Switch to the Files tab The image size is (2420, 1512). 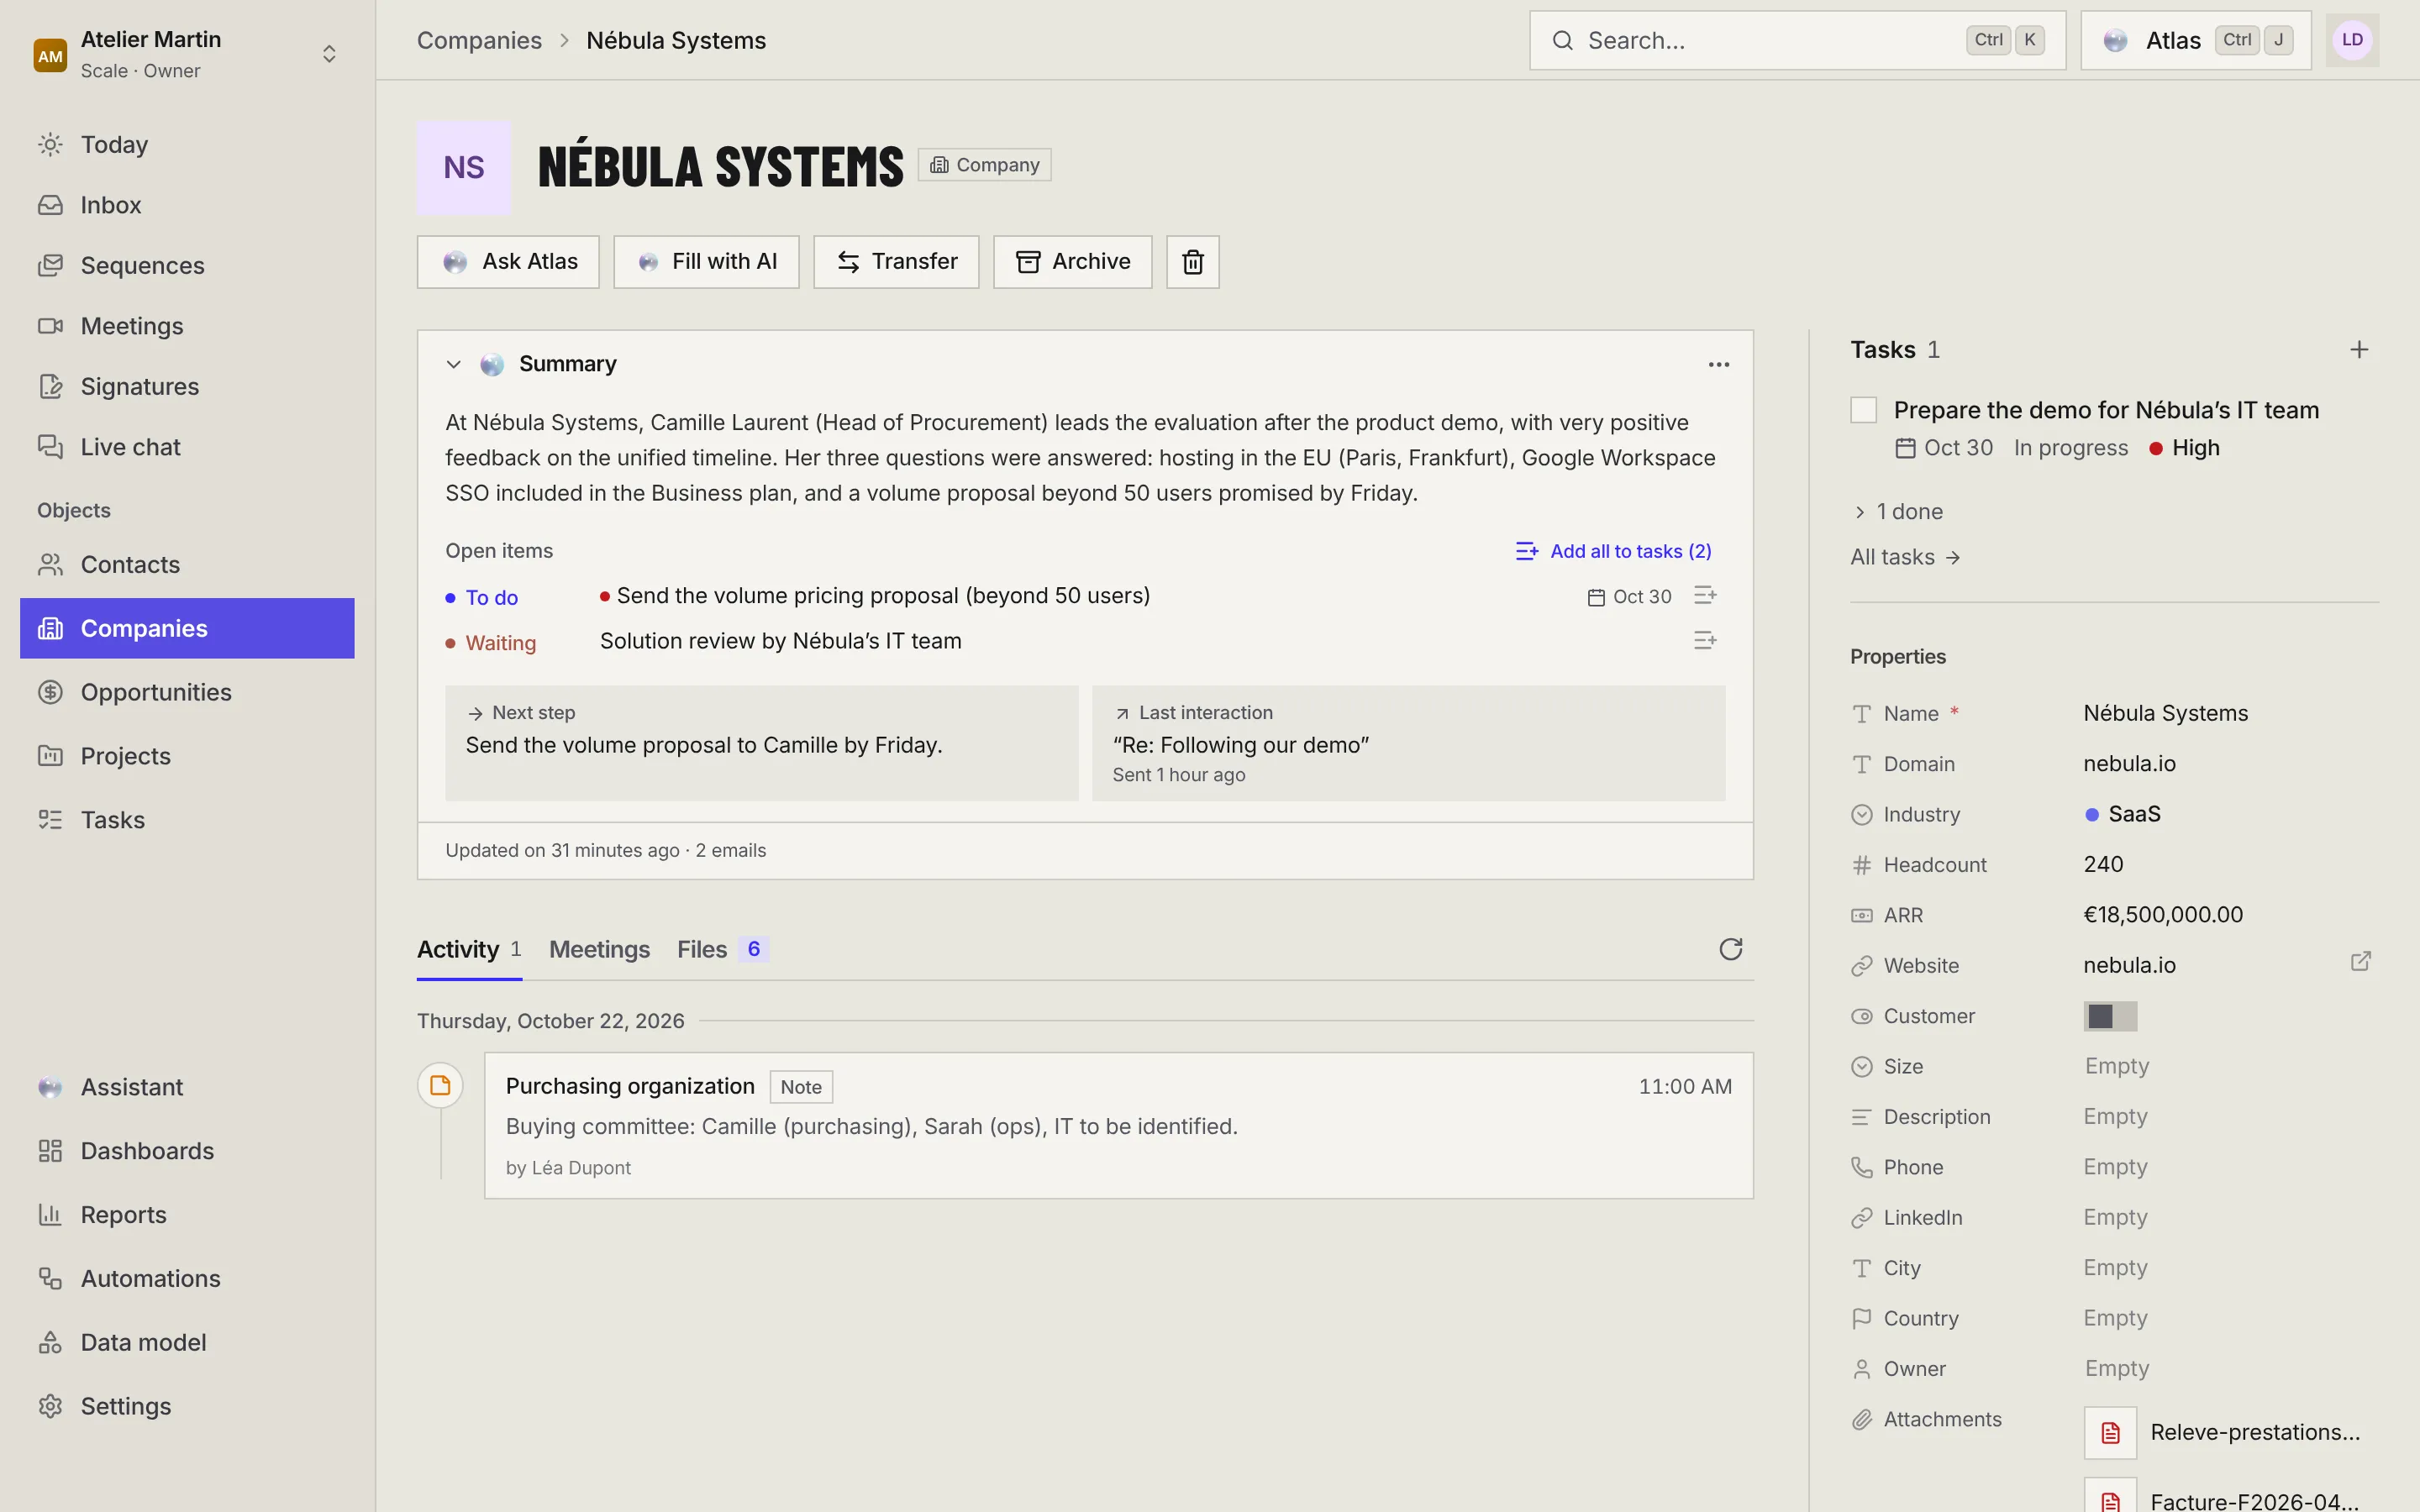click(722, 949)
